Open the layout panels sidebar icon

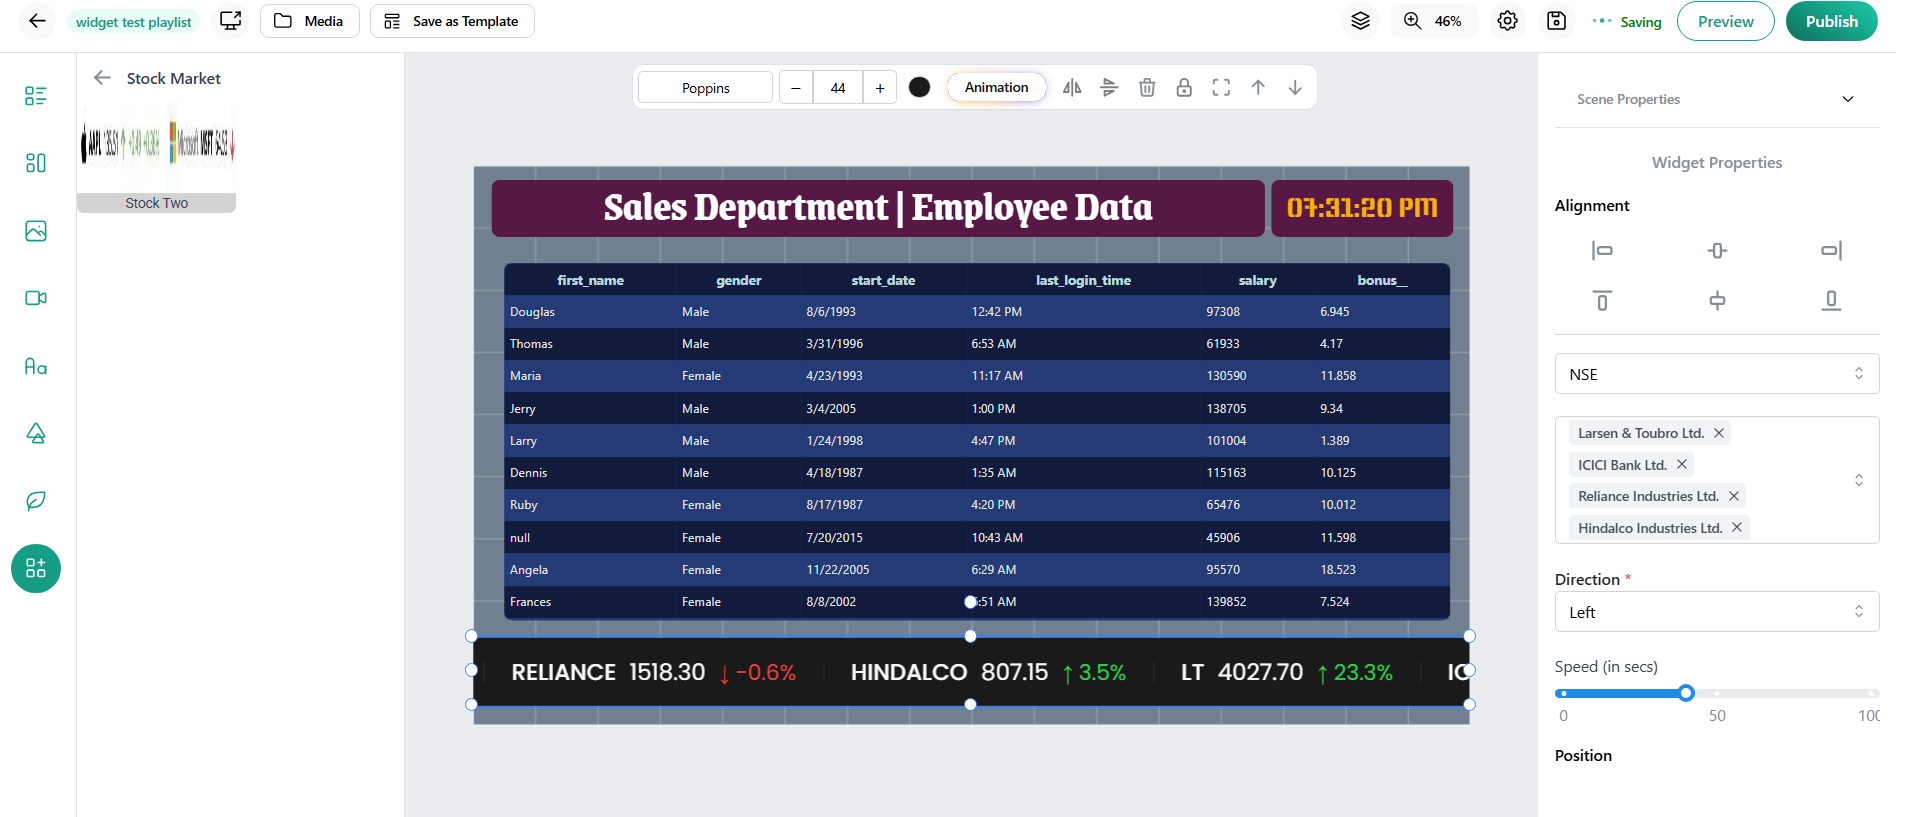36,163
